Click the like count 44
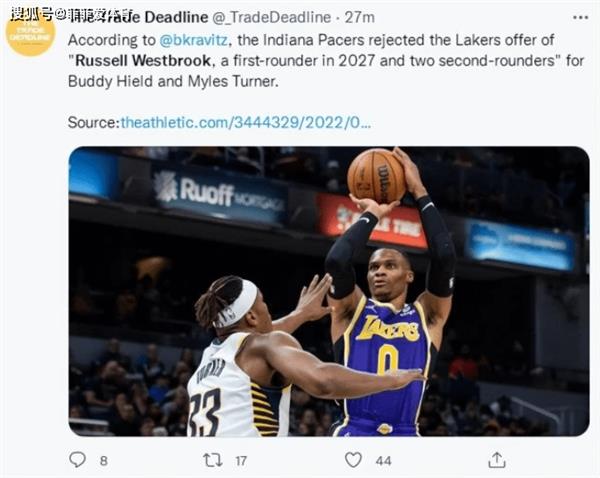This screenshot has height=478, width=600. [x=383, y=461]
